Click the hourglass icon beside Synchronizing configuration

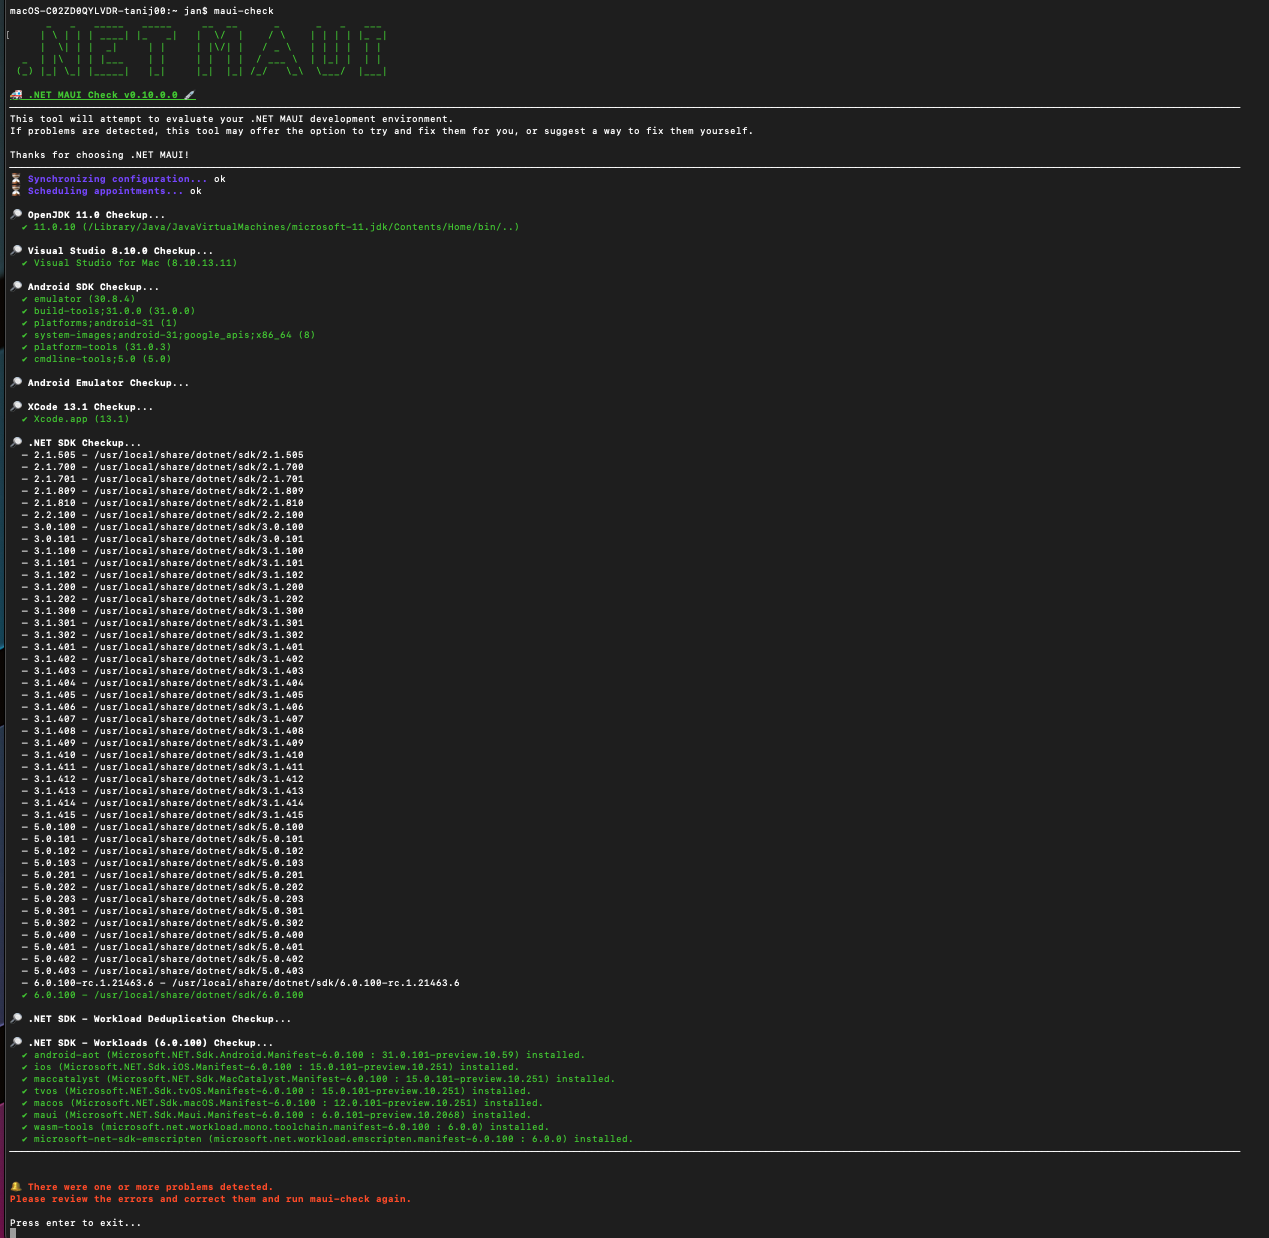(16, 179)
